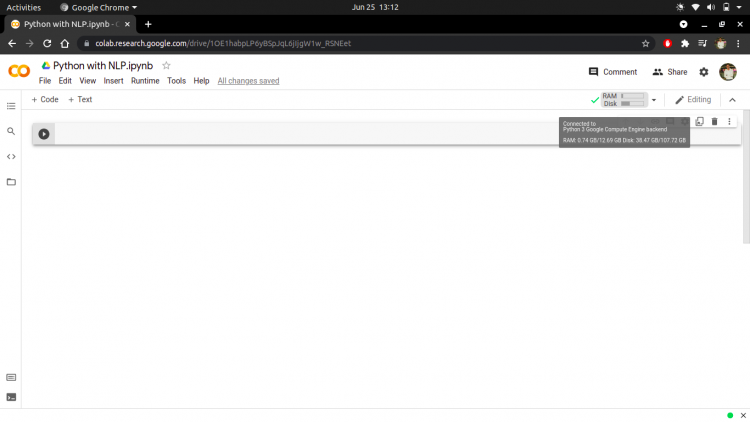
Task: Open the Chrome extensions puzzle icon
Action: (x=685, y=44)
